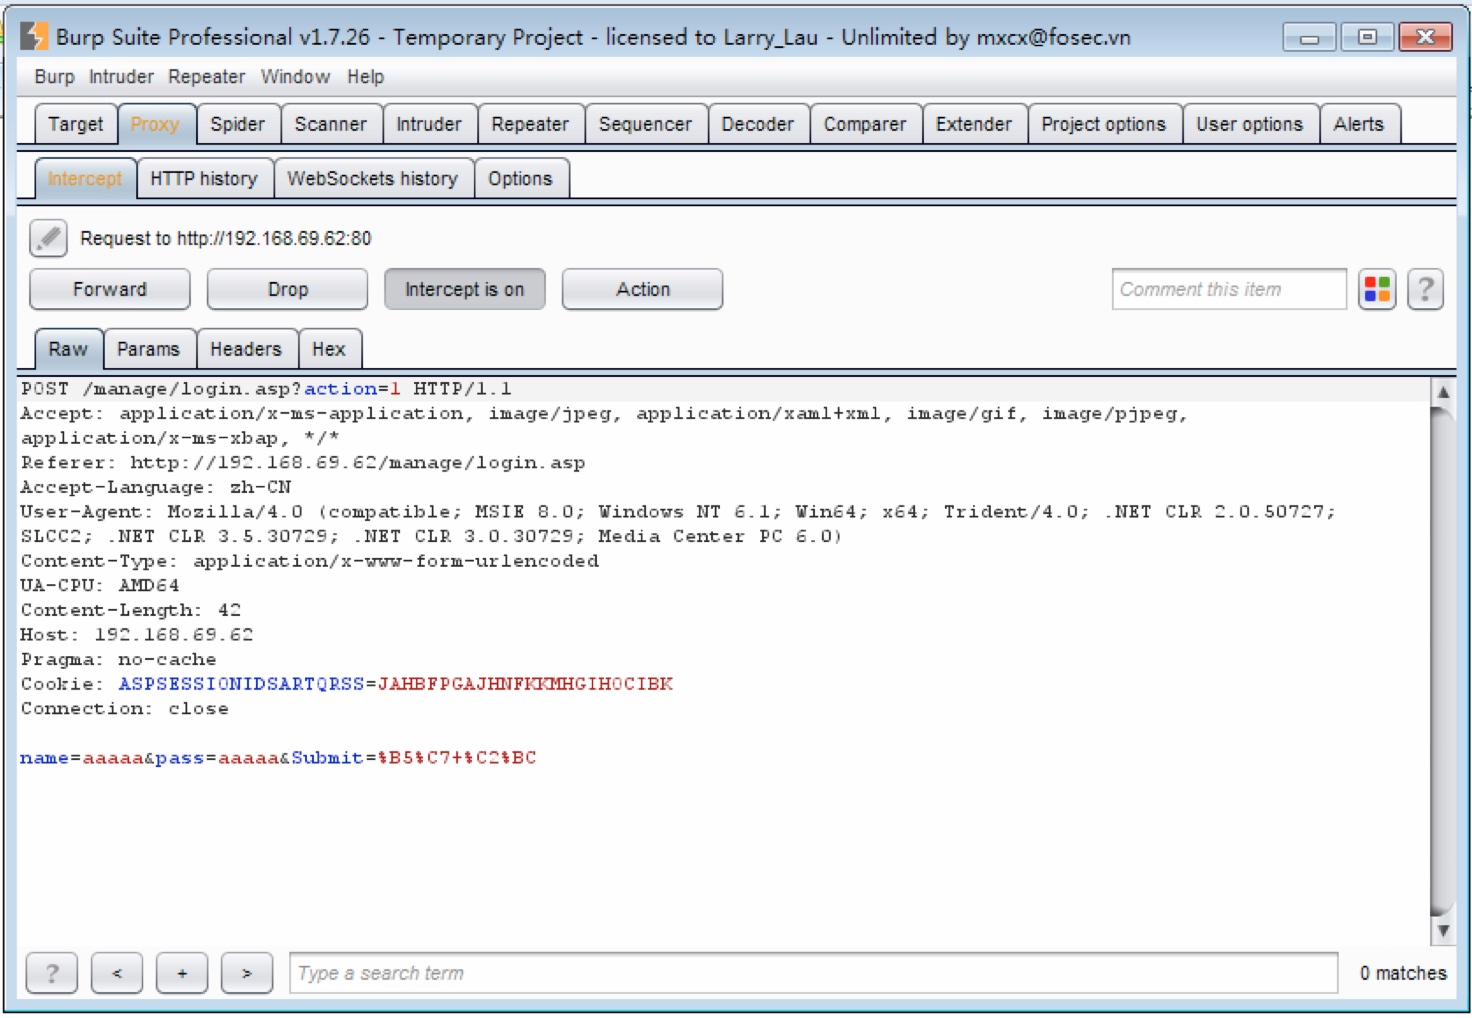1472x1018 pixels.
Task: Click the Cookie ASPSESSIONIDSARTQRSS header line
Action: 346,684
